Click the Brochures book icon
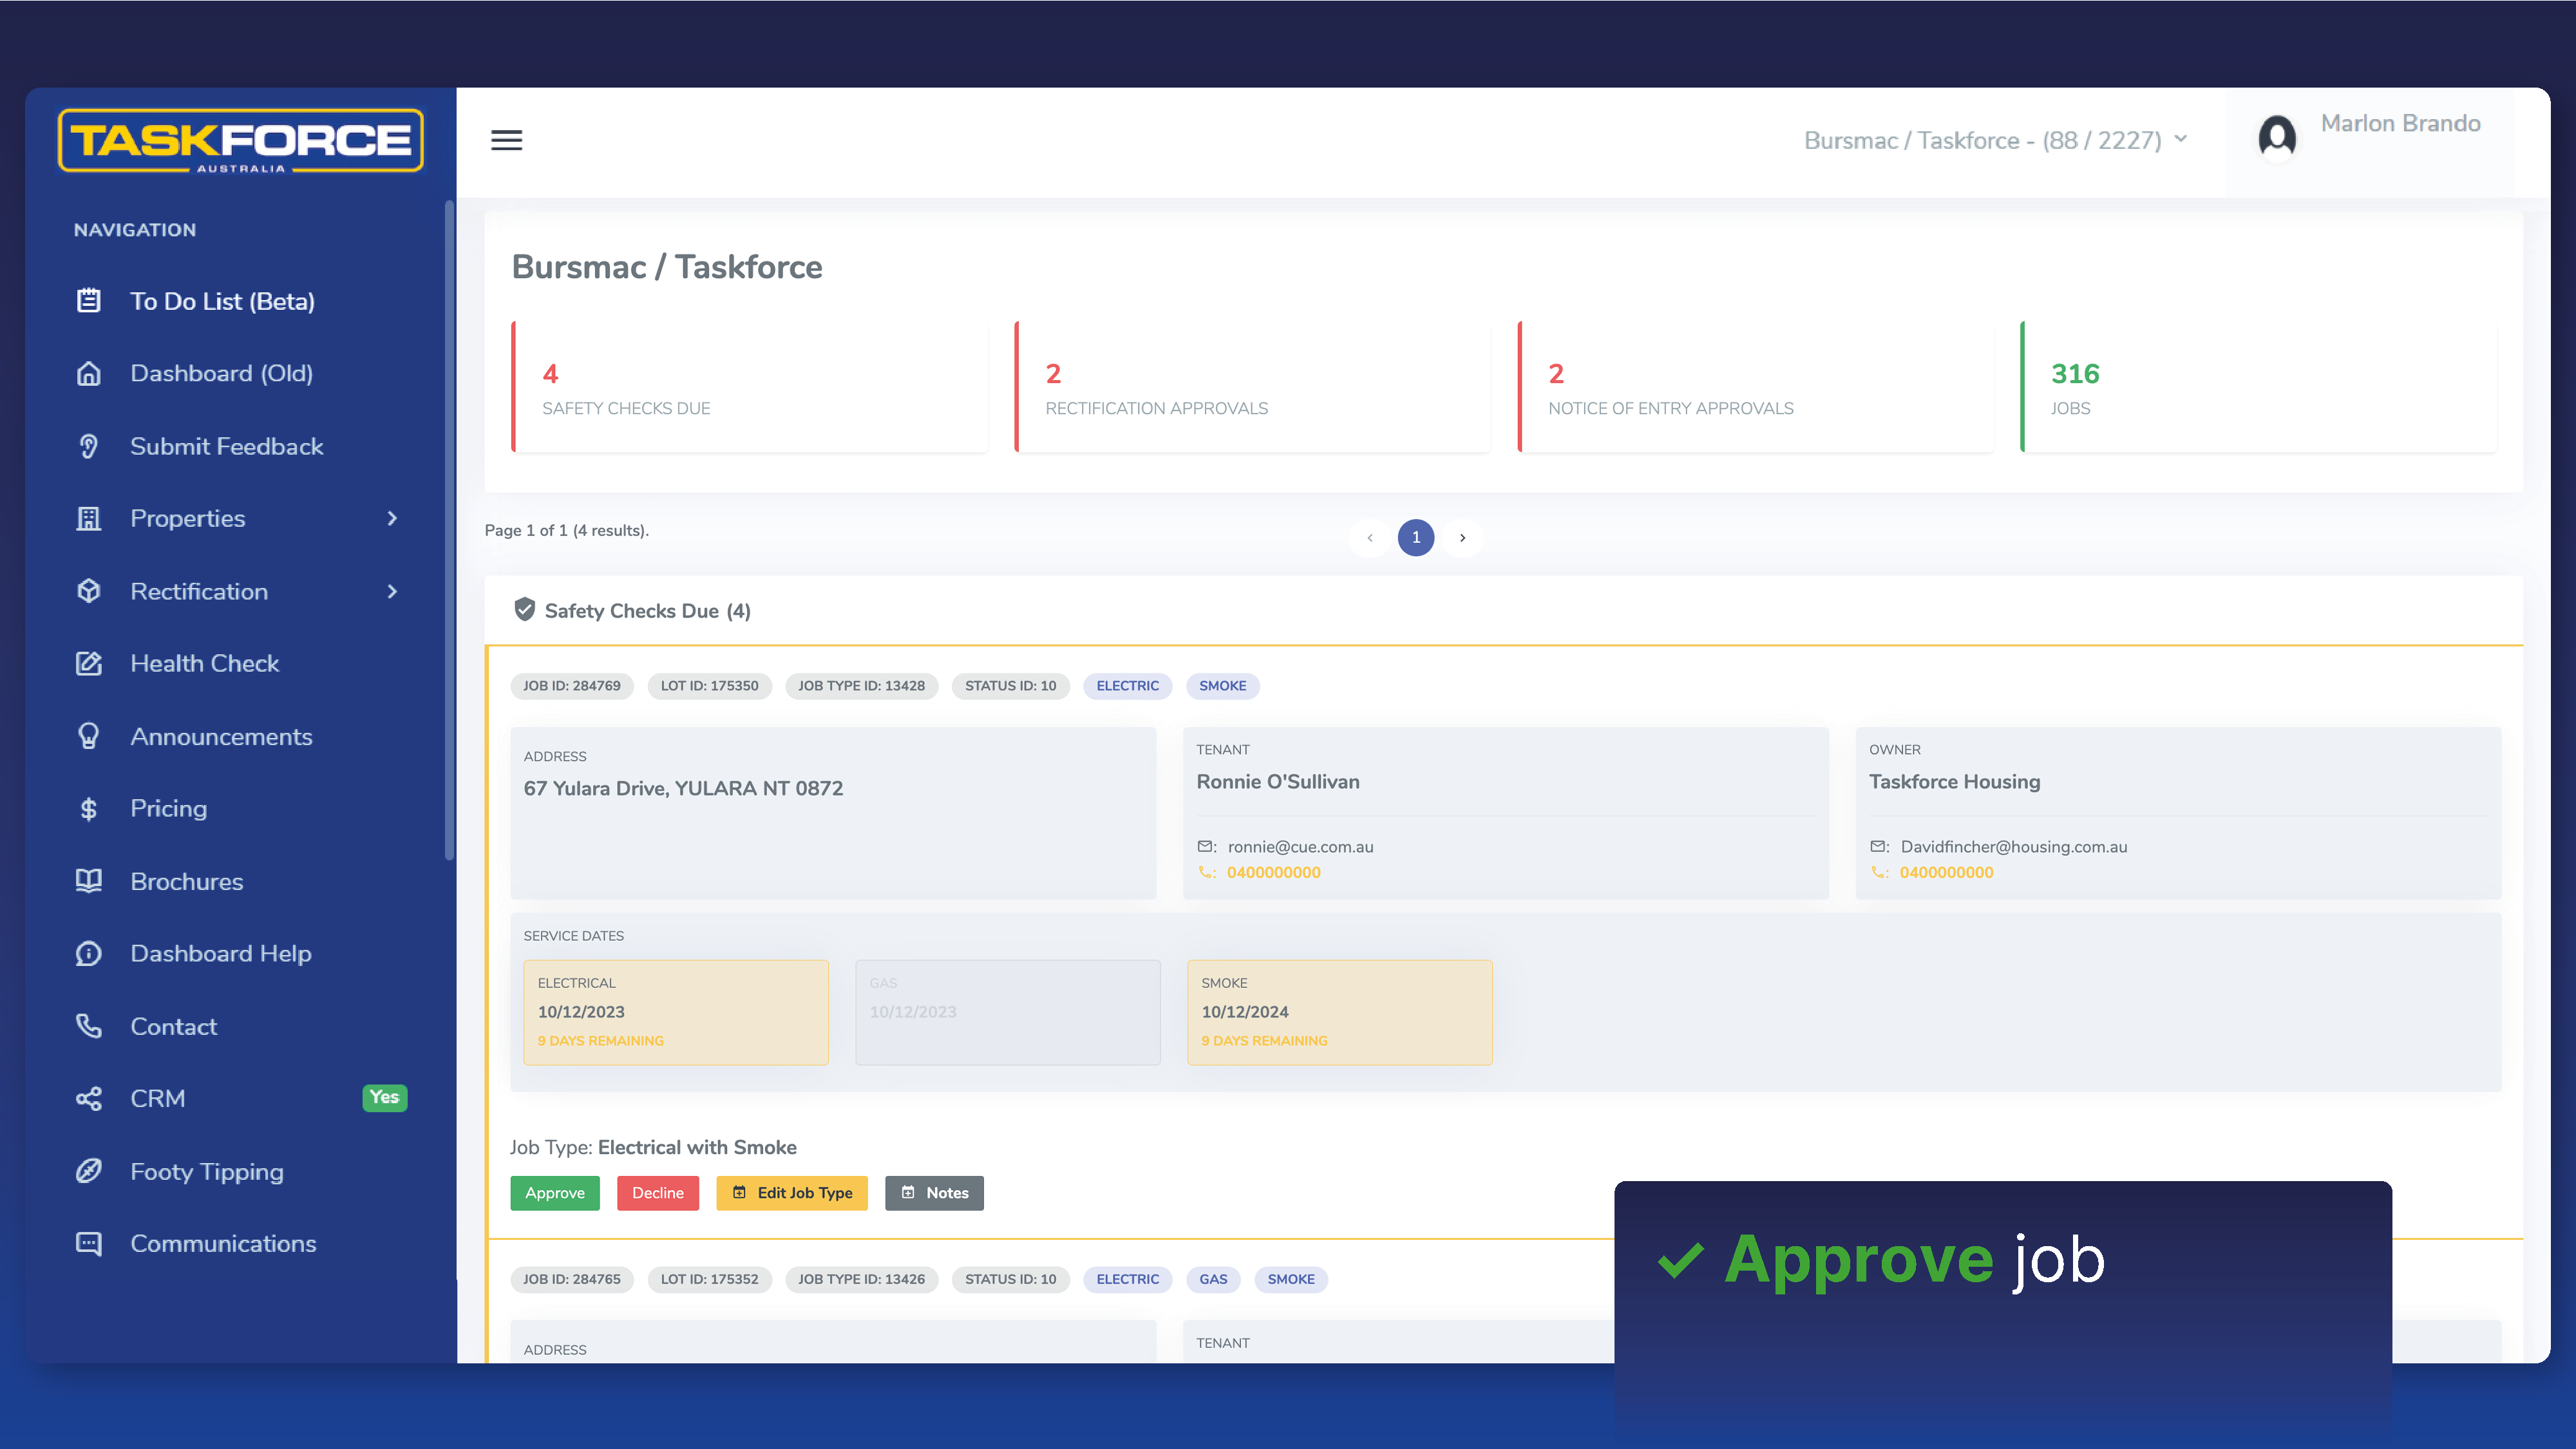2576x1449 pixels. tap(89, 881)
